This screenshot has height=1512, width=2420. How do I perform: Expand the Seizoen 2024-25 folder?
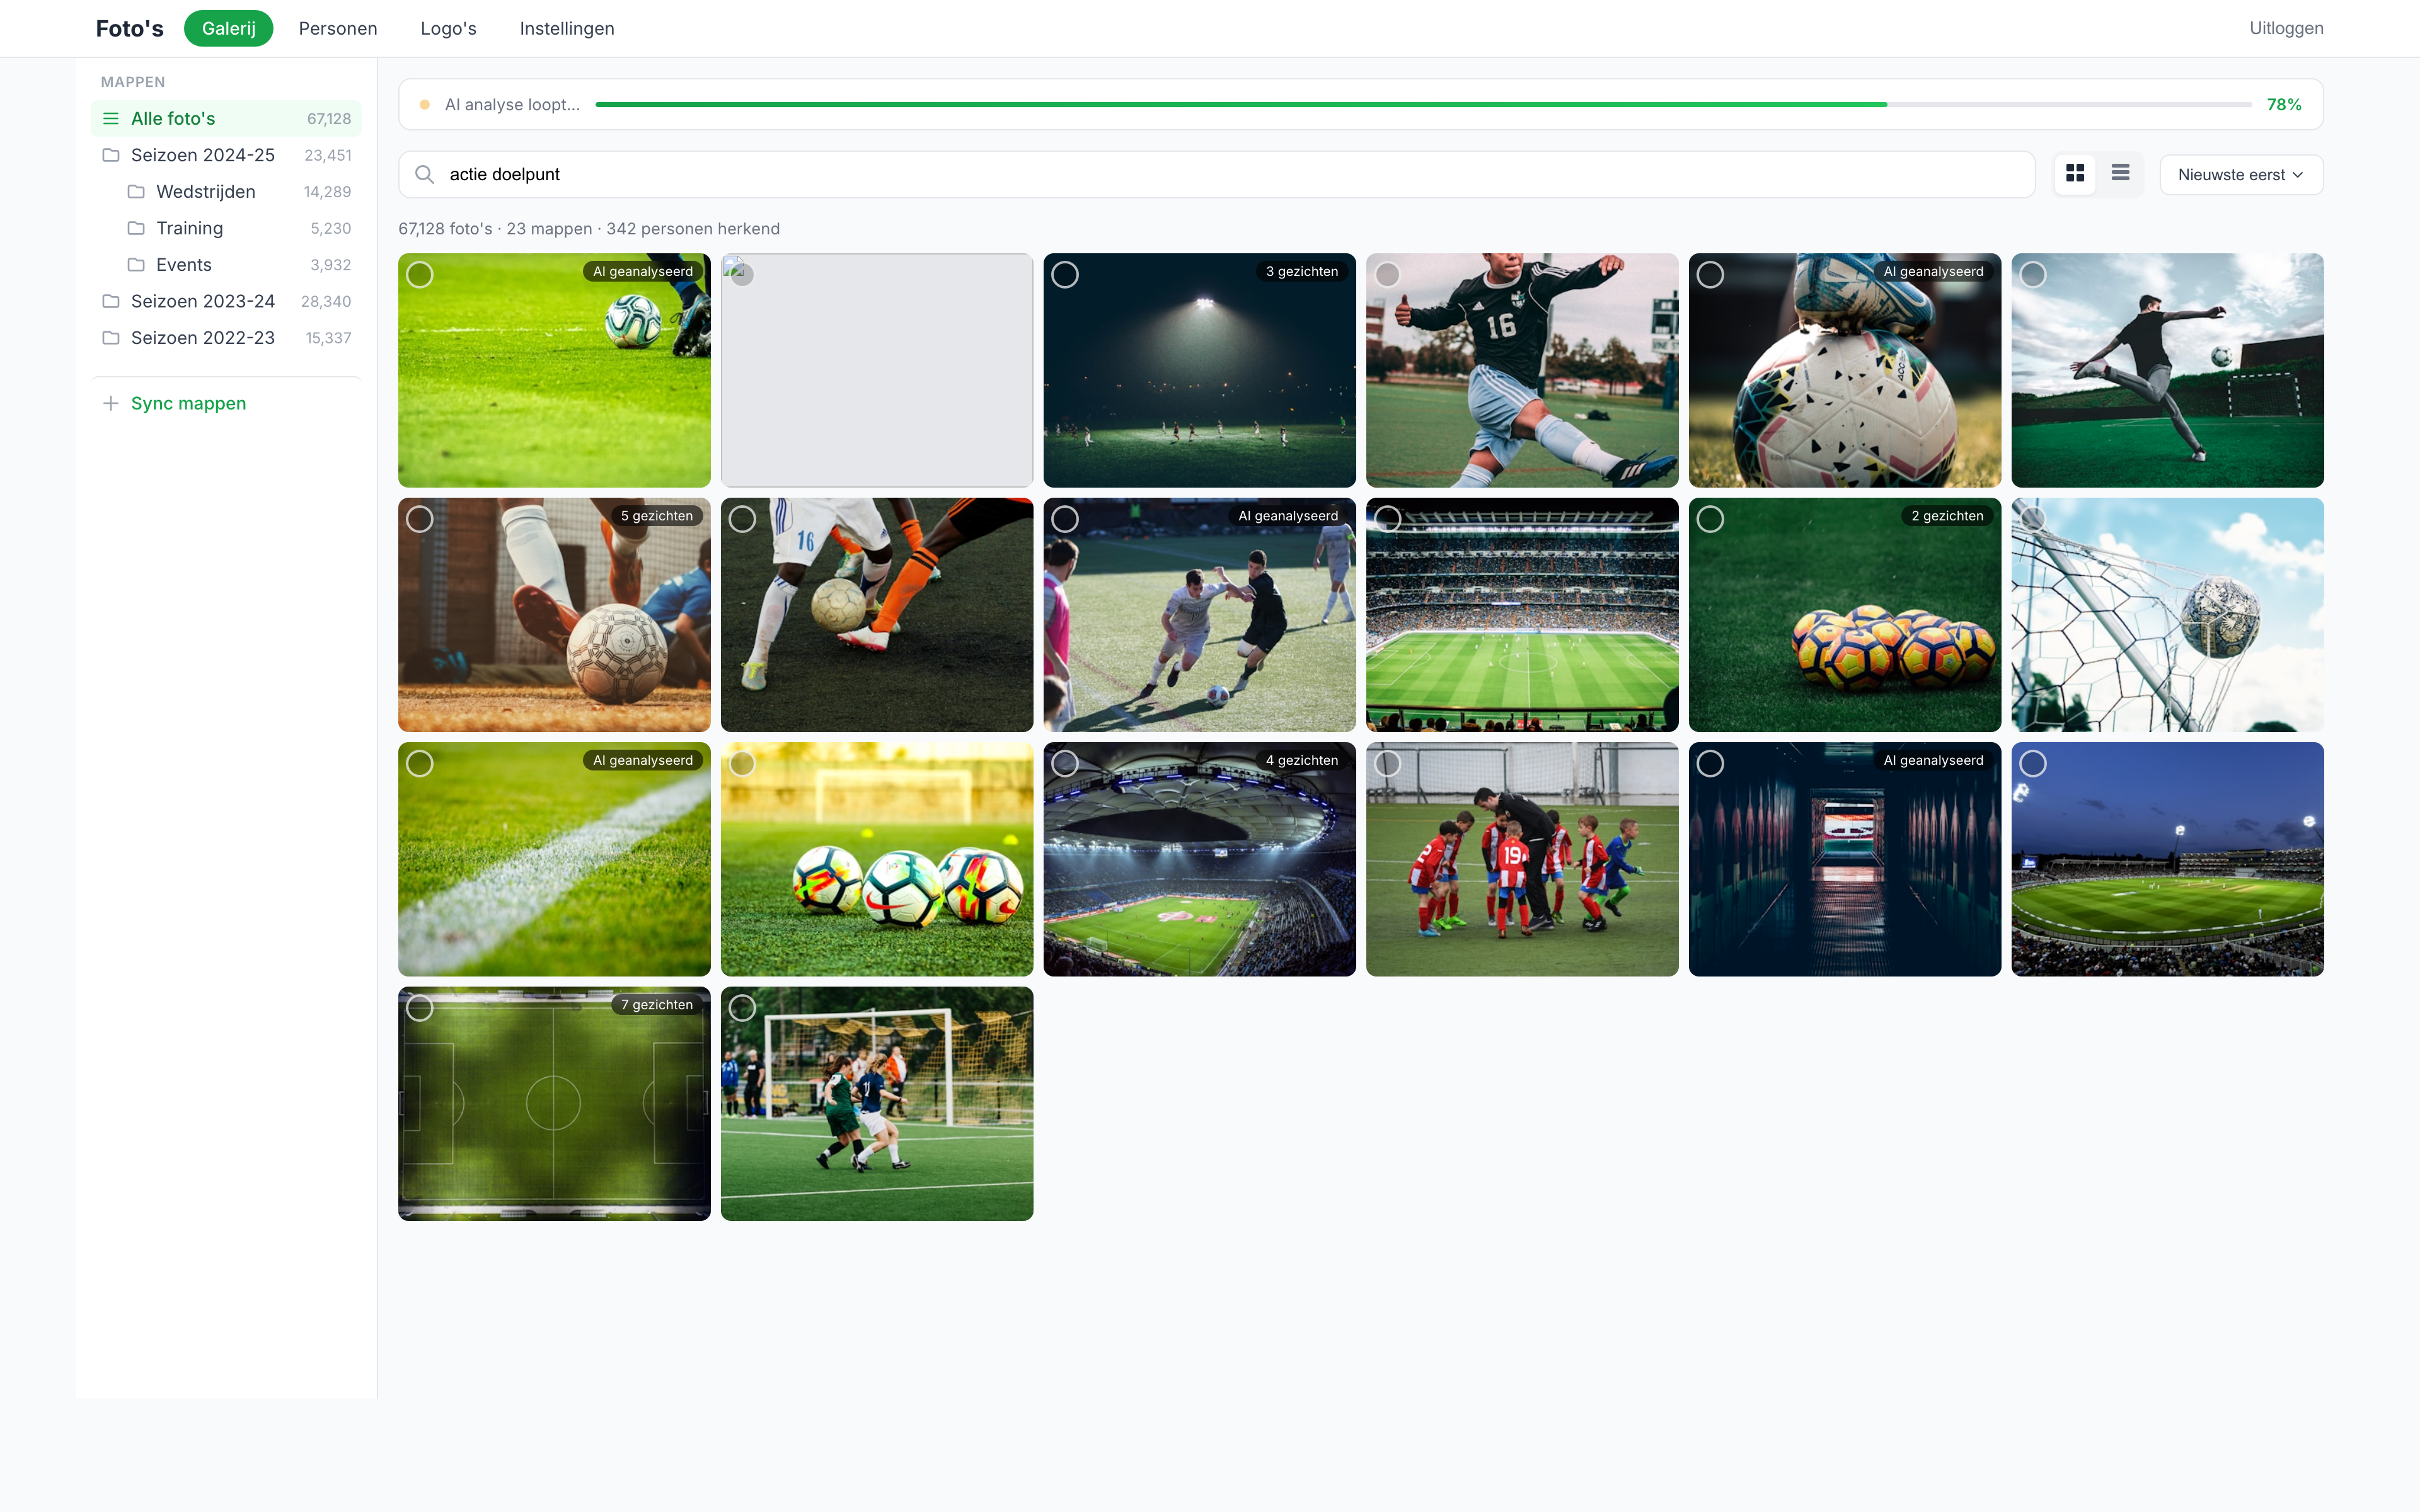pos(202,155)
